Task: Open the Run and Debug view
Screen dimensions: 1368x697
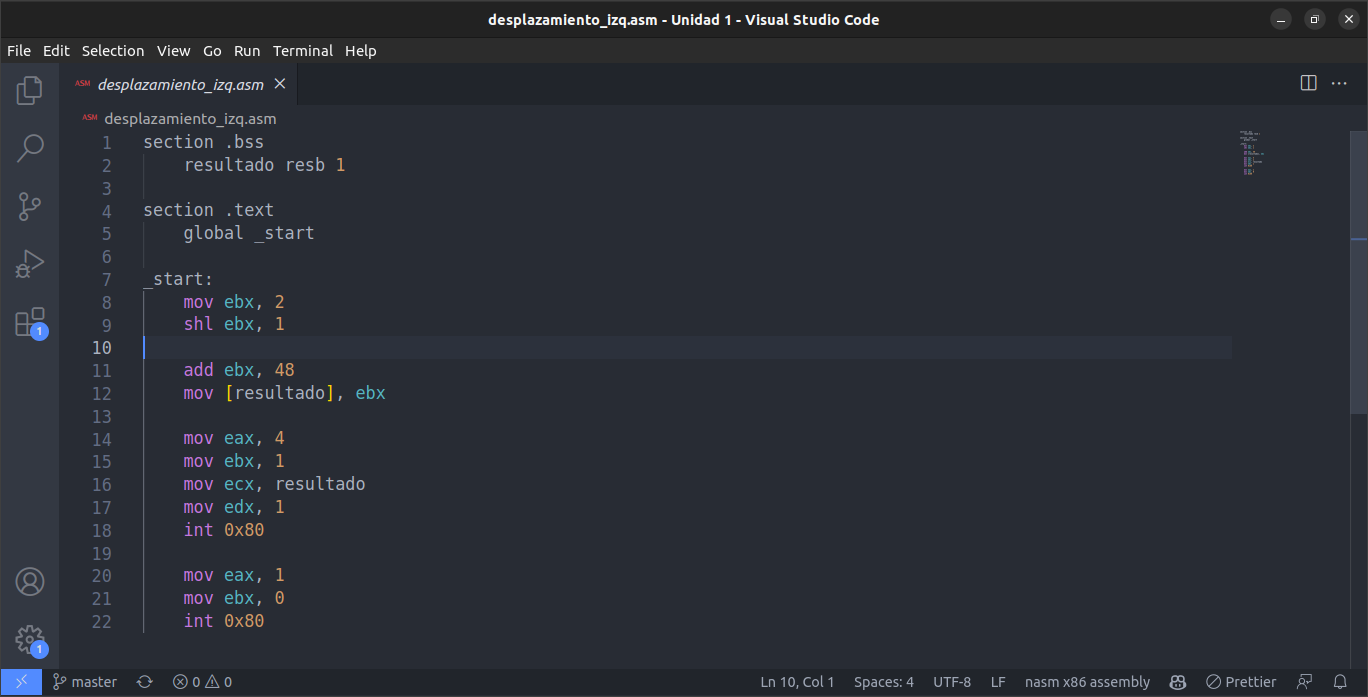Action: (30, 265)
